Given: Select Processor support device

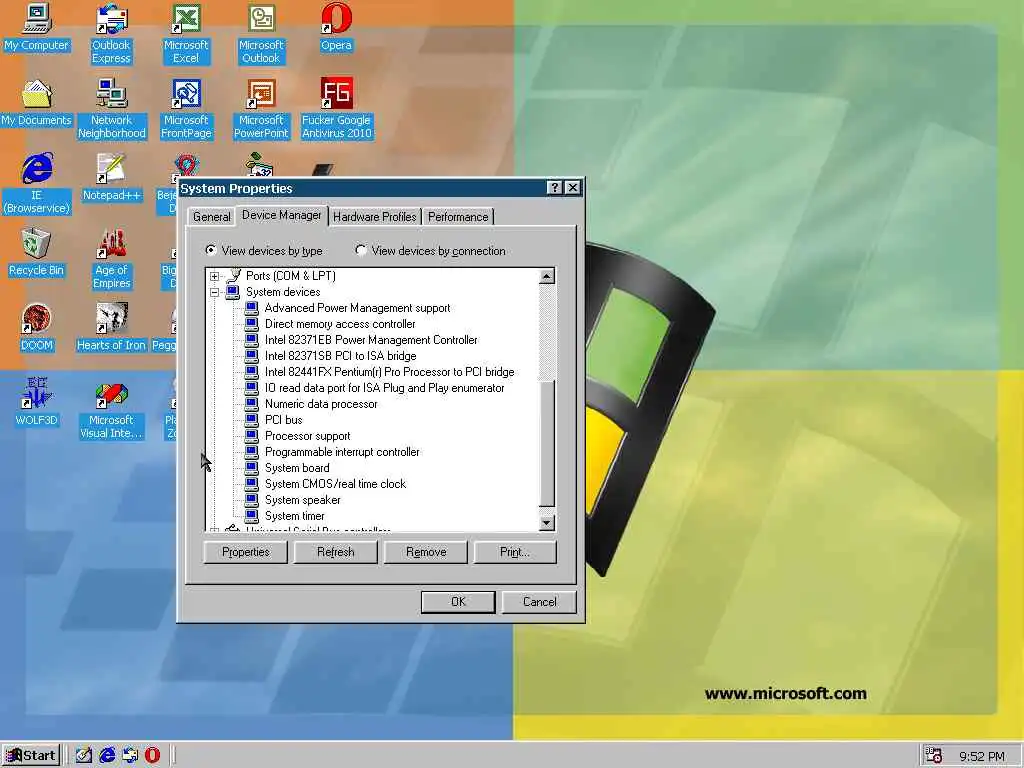Looking at the screenshot, I should (x=308, y=436).
